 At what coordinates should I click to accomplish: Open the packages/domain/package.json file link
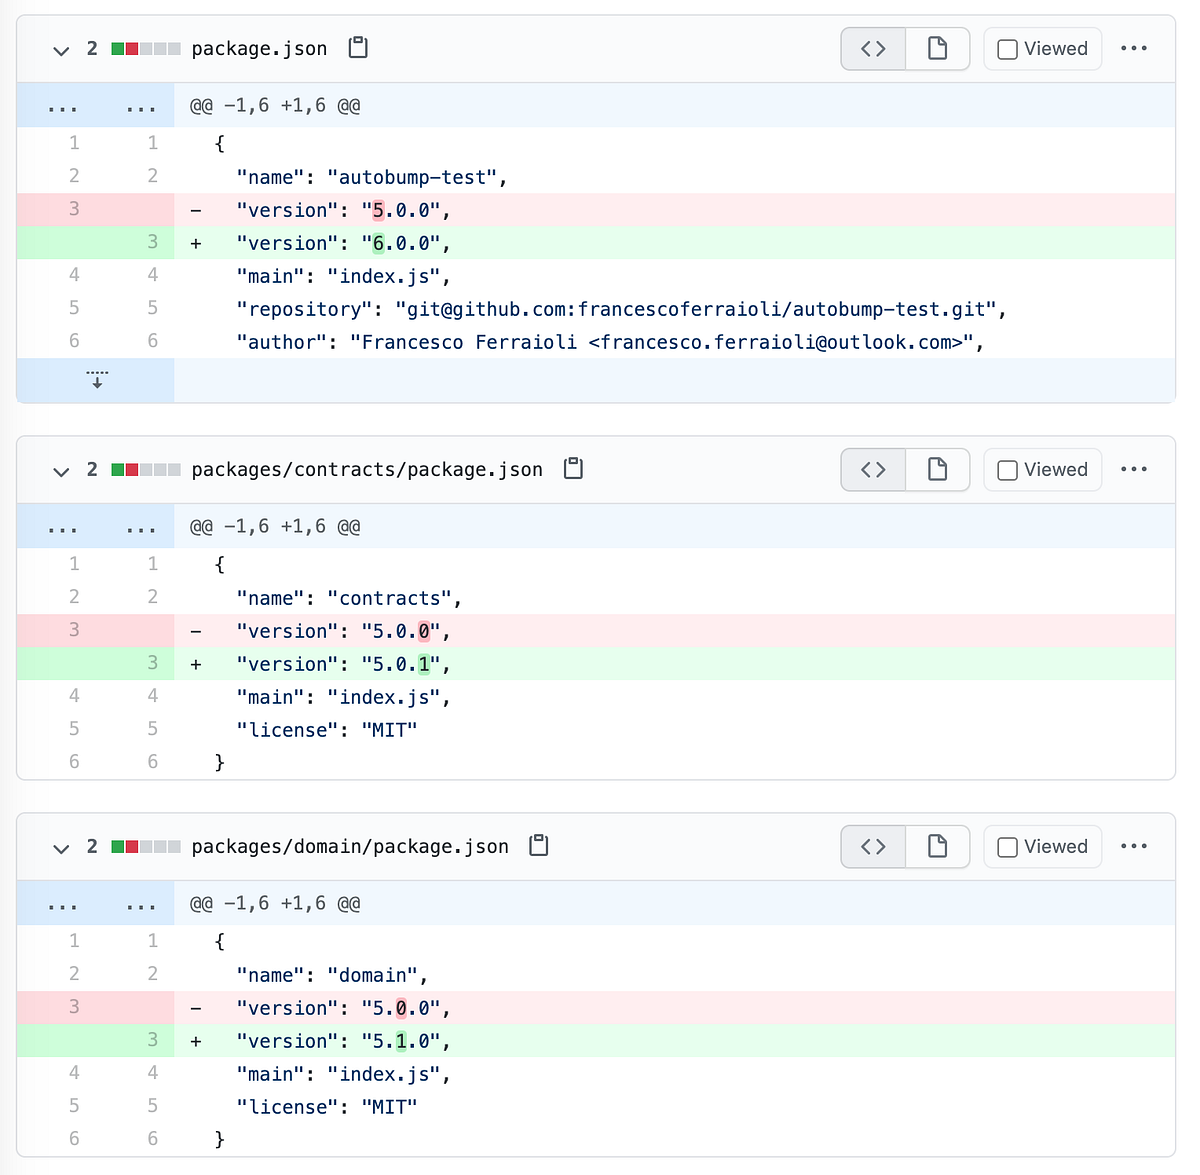pyautogui.click(x=348, y=846)
